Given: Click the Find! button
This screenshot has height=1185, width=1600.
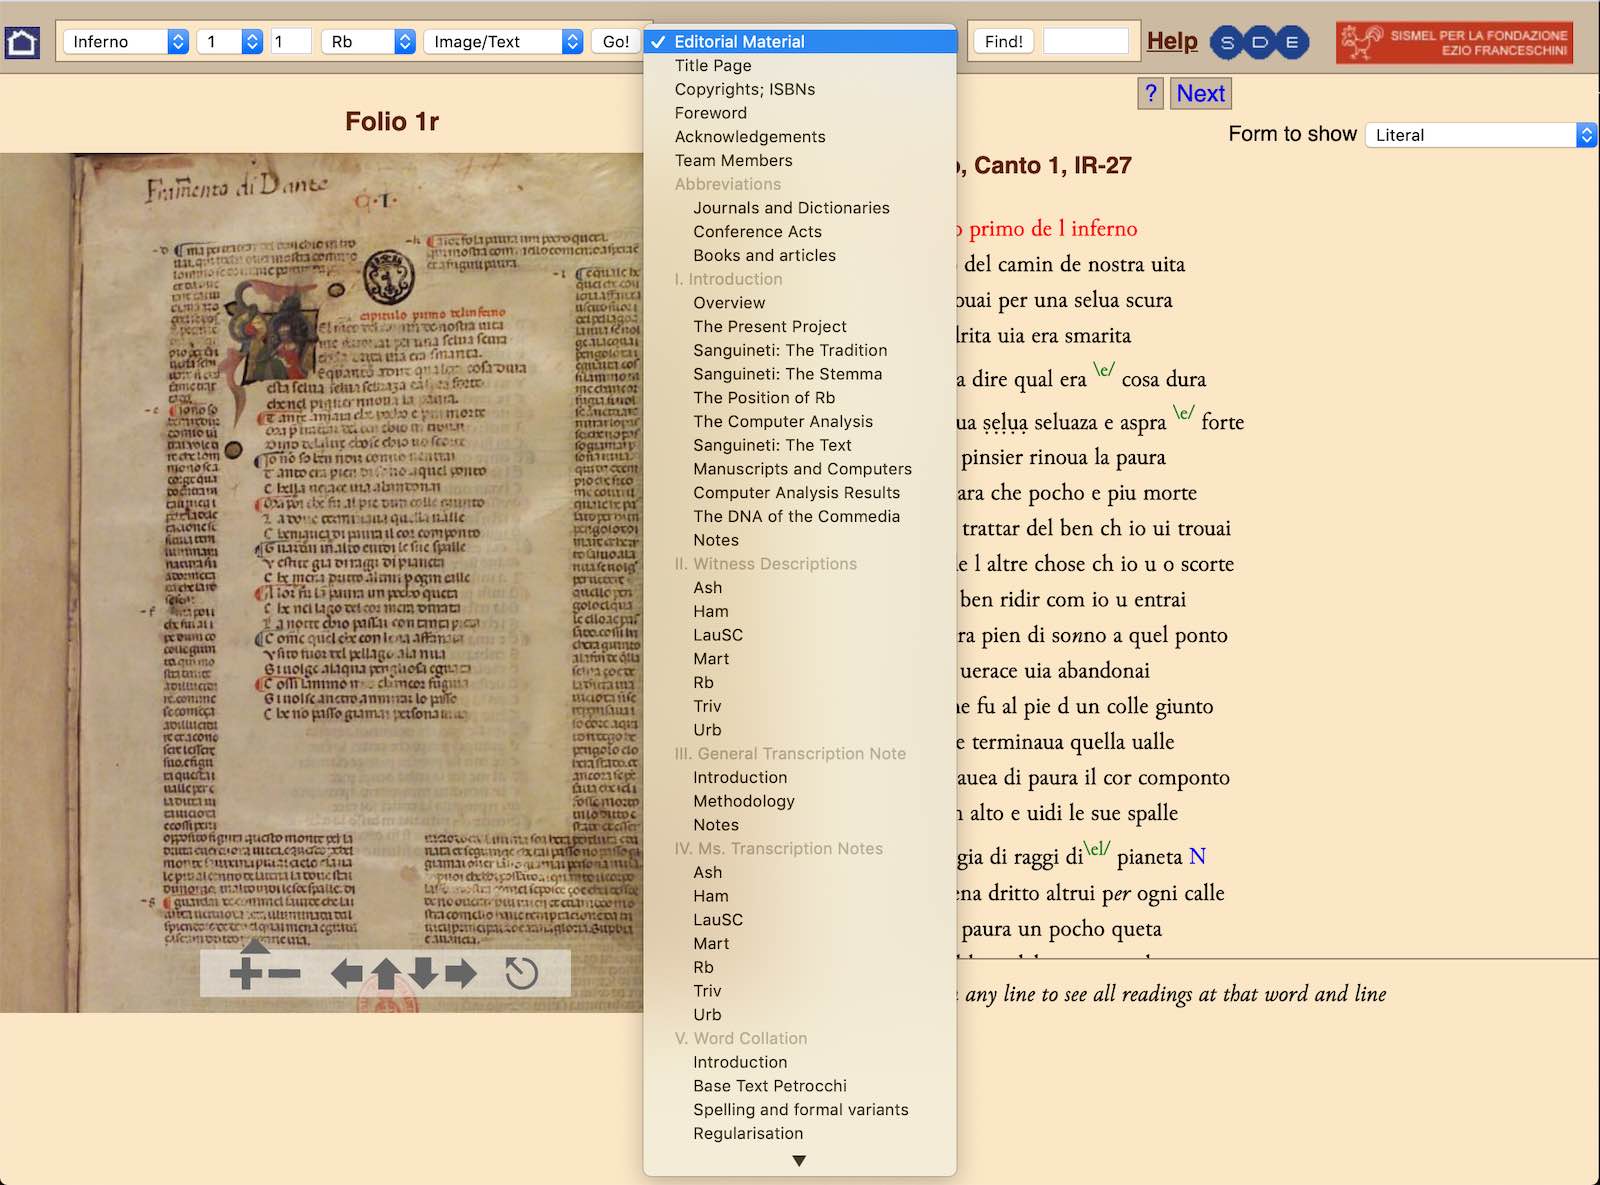Looking at the screenshot, I should [x=1004, y=41].
